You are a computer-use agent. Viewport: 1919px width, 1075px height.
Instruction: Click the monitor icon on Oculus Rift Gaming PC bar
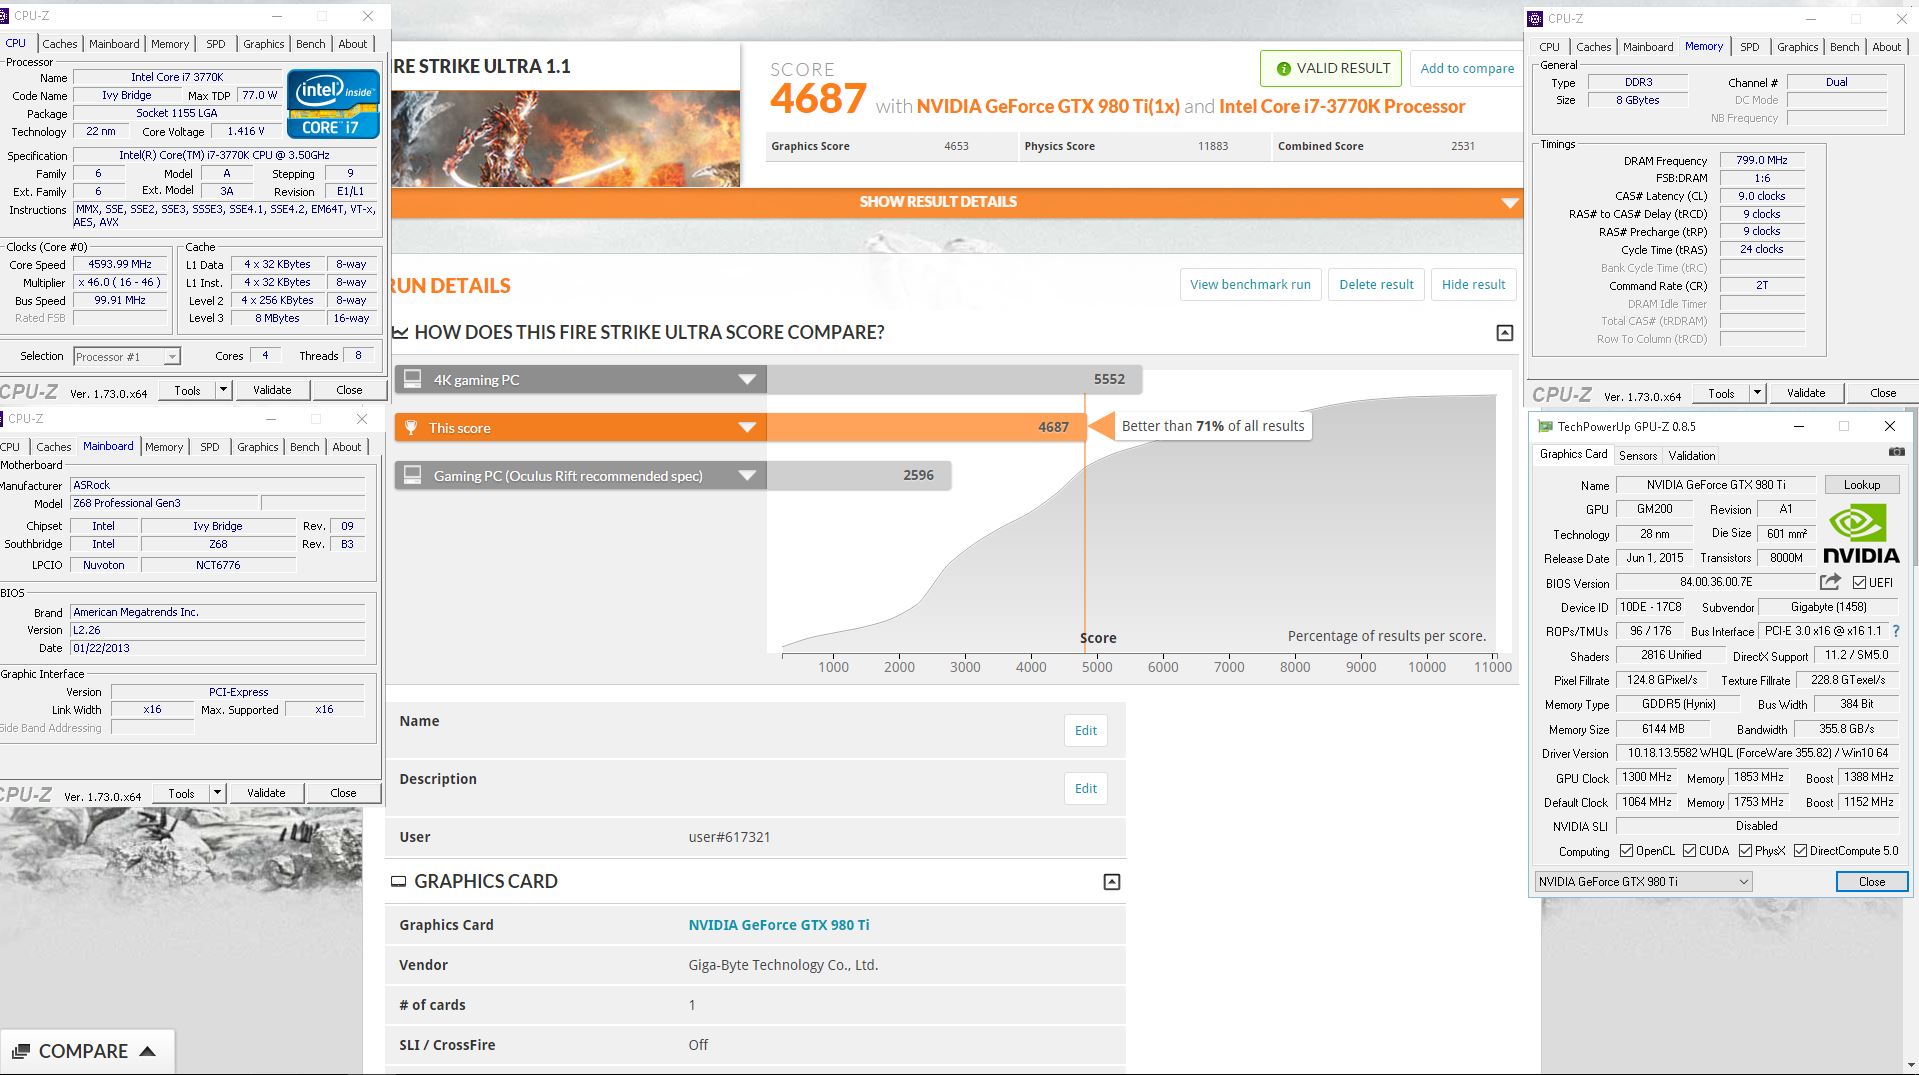[x=412, y=475]
